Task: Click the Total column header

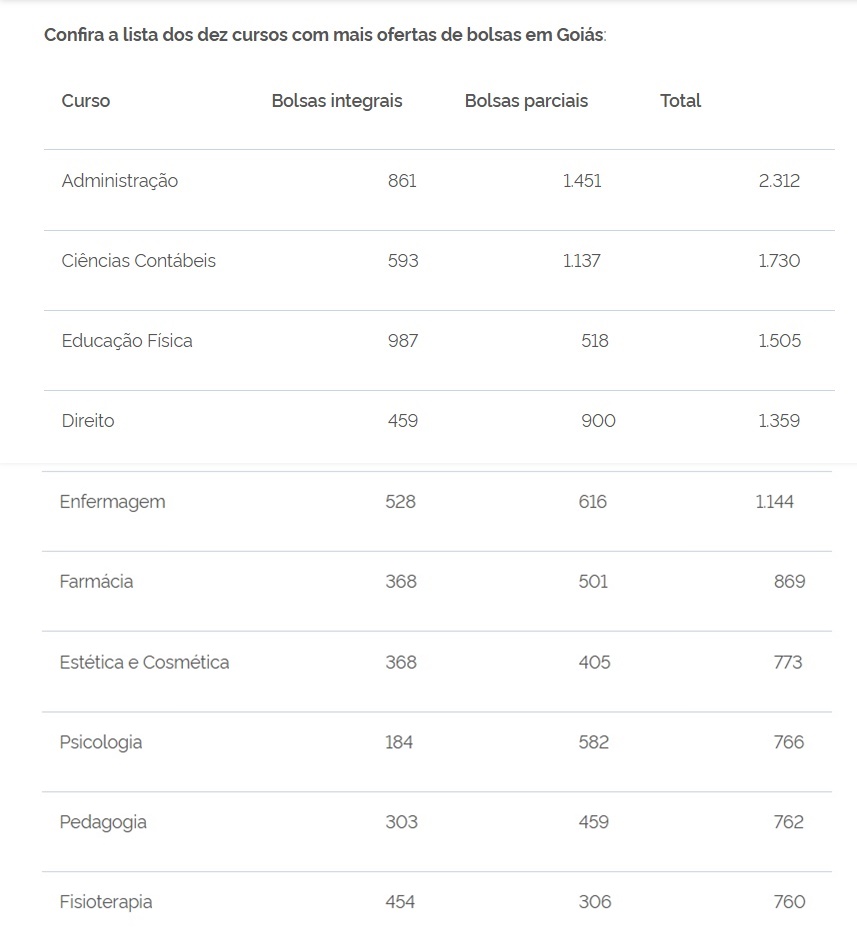Action: point(680,101)
